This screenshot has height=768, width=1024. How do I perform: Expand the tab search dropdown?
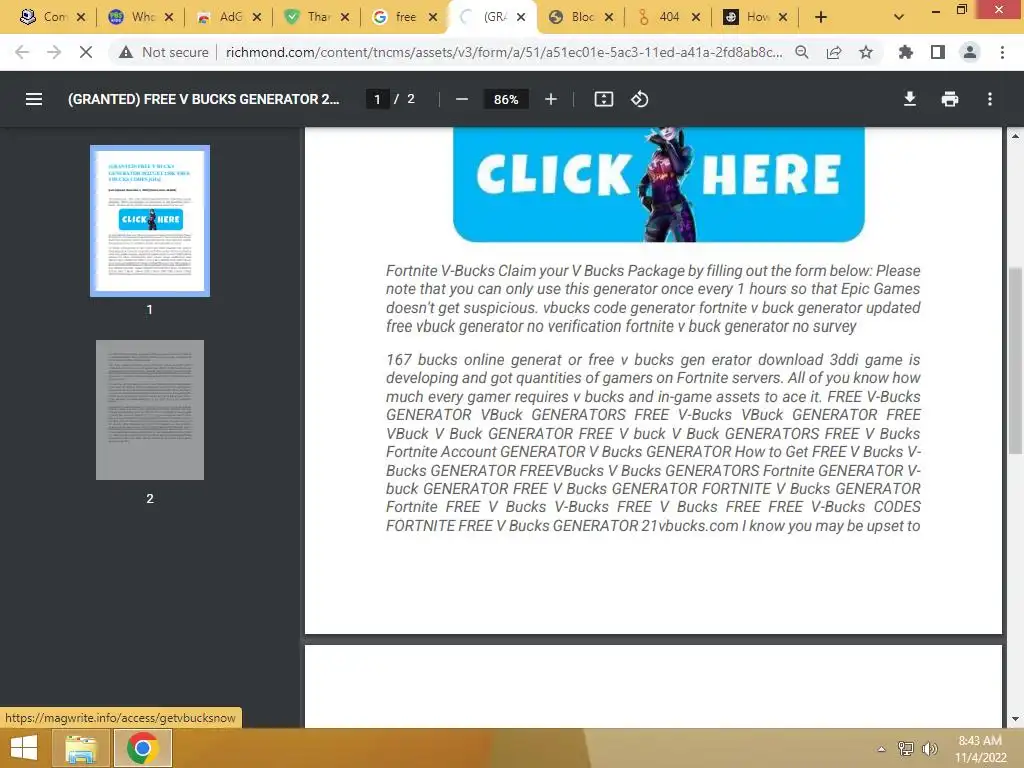pos(899,17)
